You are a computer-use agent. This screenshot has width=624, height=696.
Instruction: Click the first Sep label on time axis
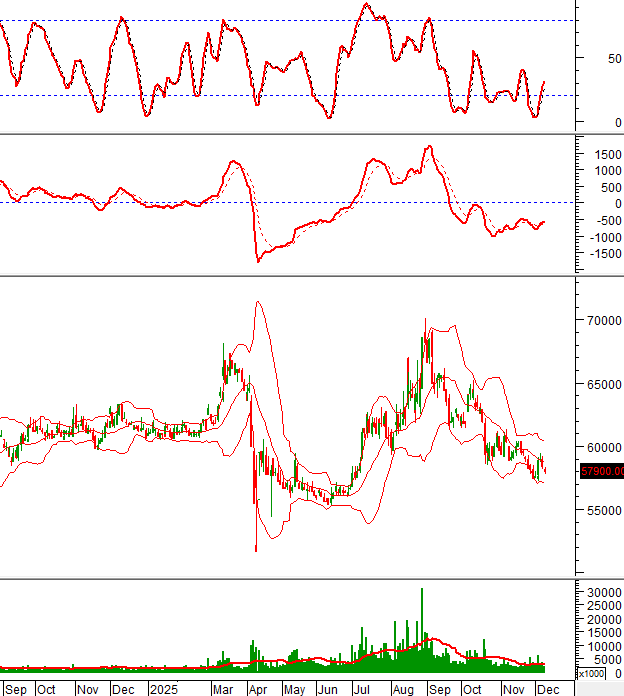(x=15, y=689)
